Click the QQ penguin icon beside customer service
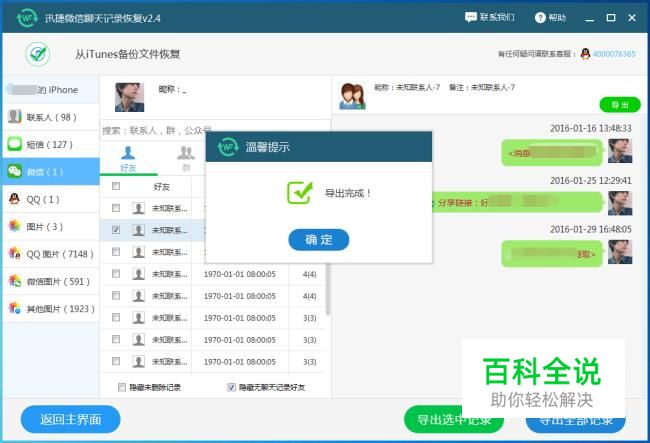The image size is (650, 443). [585, 54]
